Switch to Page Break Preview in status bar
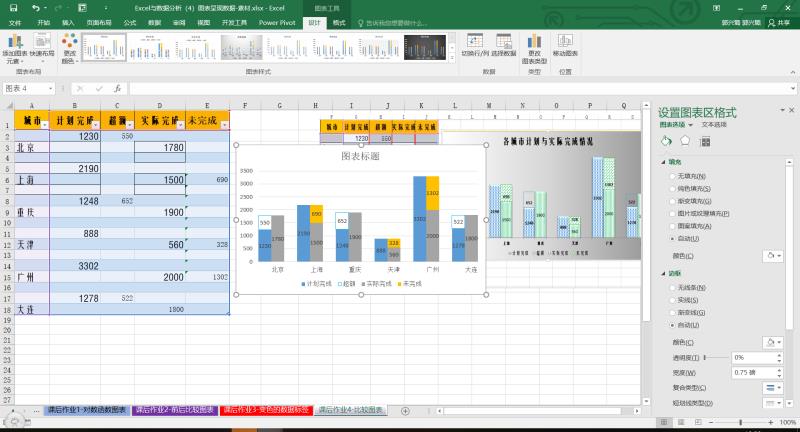Image resolution: width=800 pixels, height=432 pixels. [x=698, y=422]
